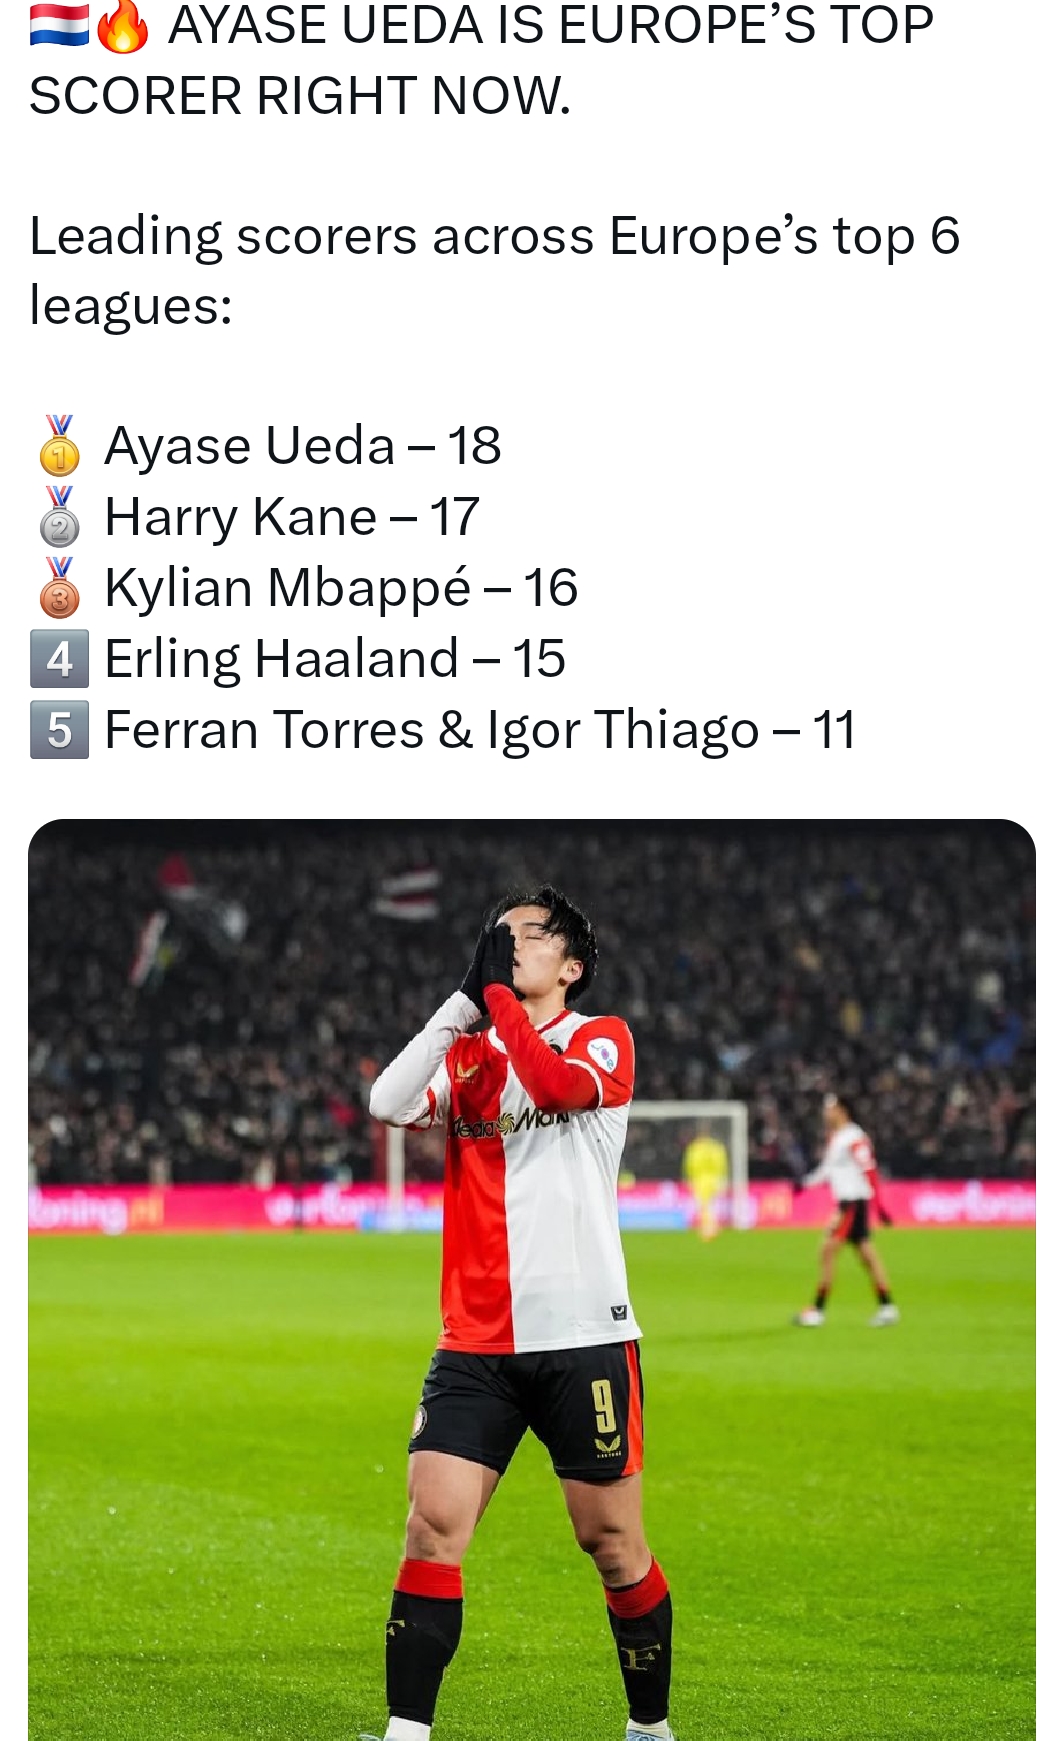Click the goalkeeper in yellow in the background
Screen dimensions: 1055x1741
coord(707,1177)
